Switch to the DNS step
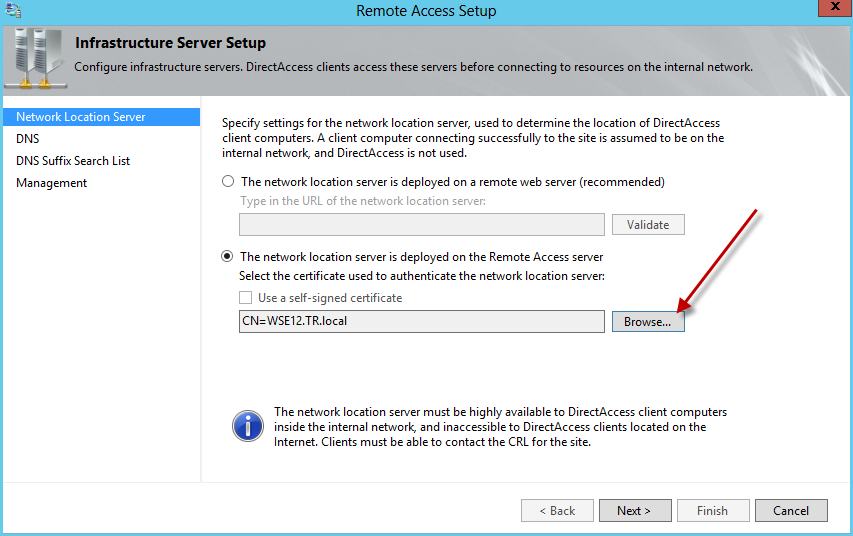The height and width of the screenshot is (536, 853). tap(28, 139)
